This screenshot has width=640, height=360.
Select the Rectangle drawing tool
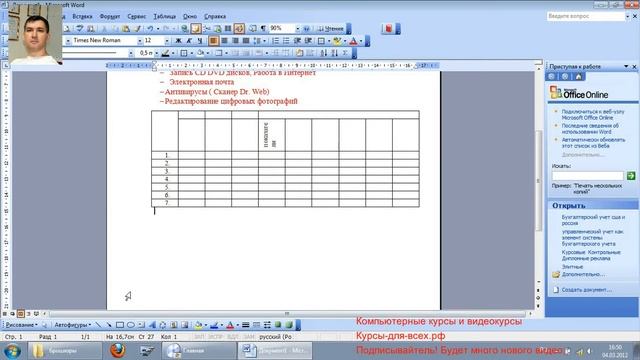click(120, 325)
